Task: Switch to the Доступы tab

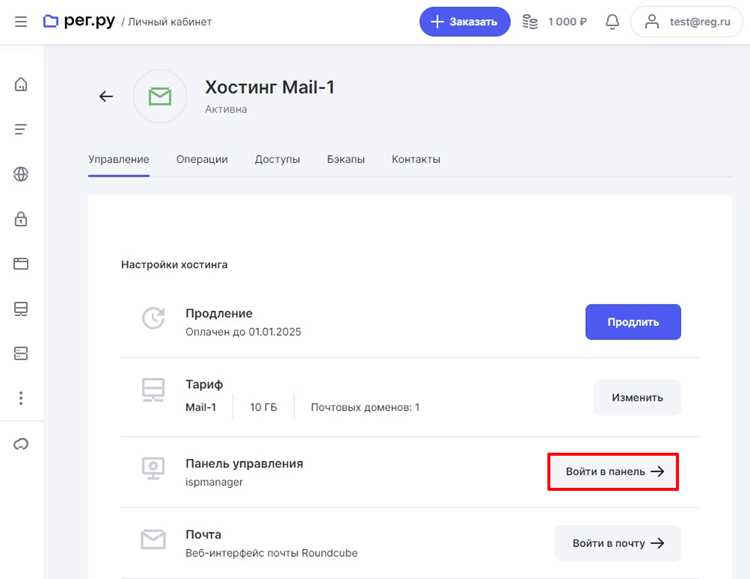Action: [x=277, y=159]
